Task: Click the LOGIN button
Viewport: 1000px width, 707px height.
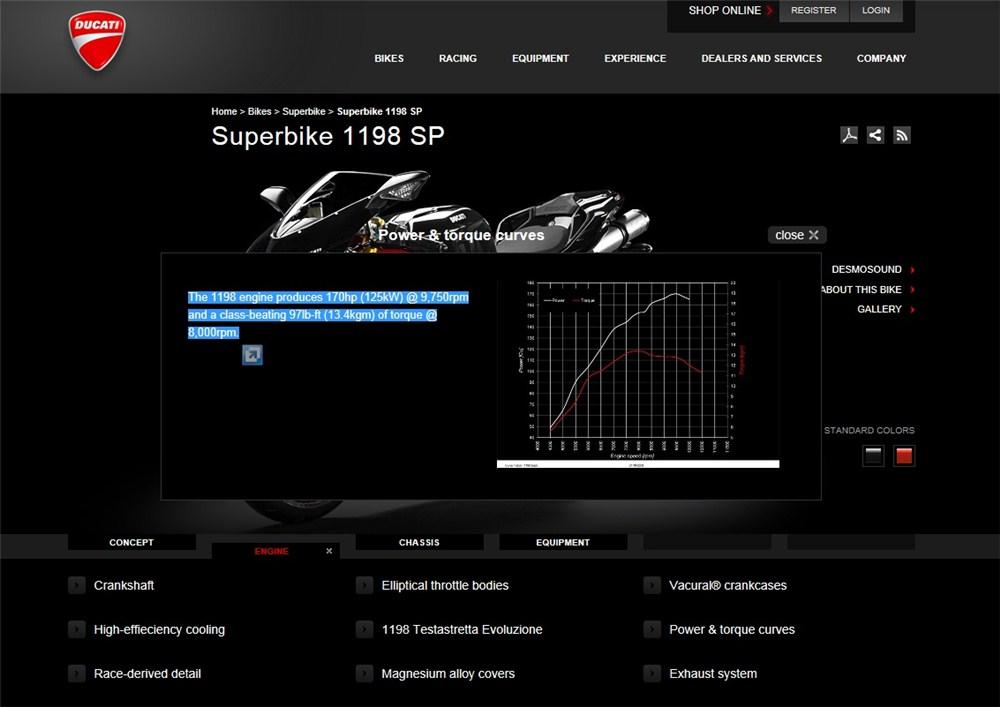Action: click(x=876, y=10)
